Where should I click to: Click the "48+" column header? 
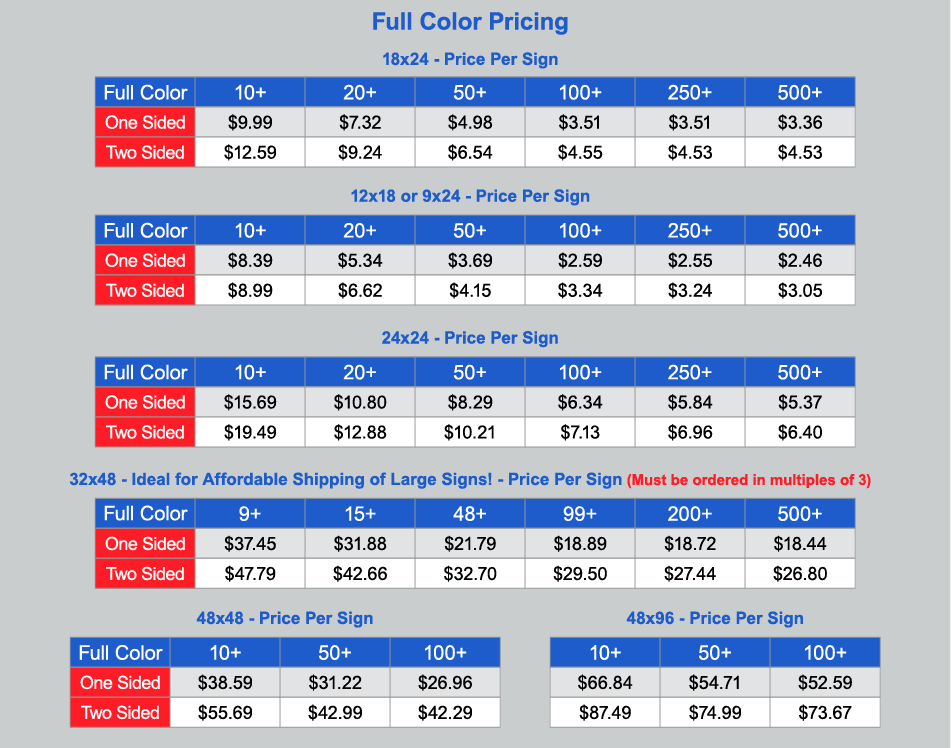pyautogui.click(x=470, y=513)
